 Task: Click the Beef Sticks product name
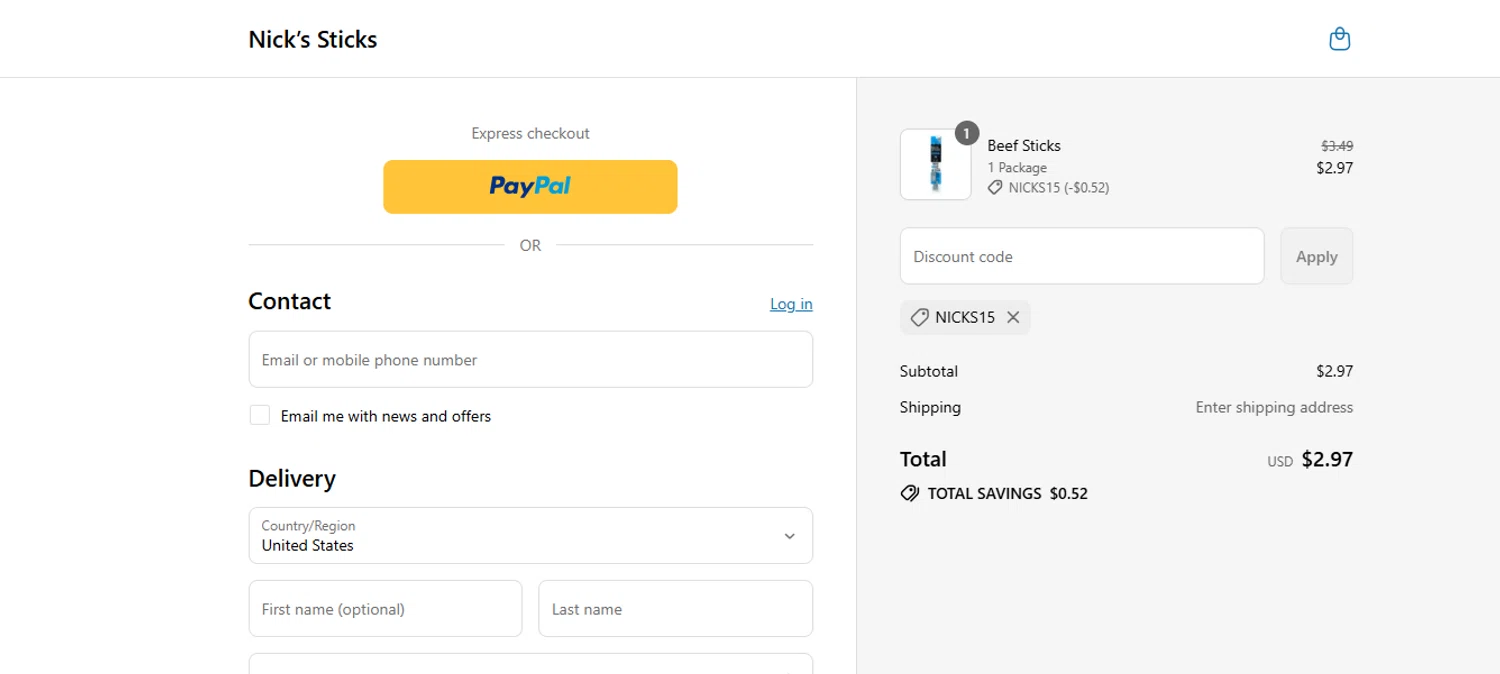pos(1024,146)
